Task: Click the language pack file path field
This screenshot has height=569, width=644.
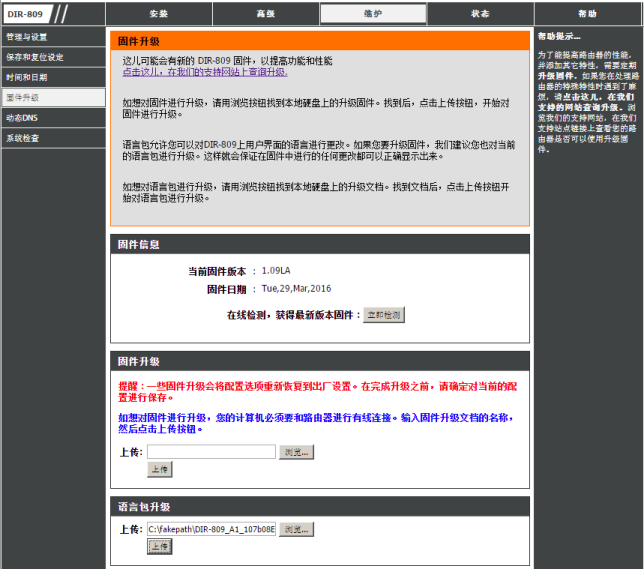Action: coord(211,529)
